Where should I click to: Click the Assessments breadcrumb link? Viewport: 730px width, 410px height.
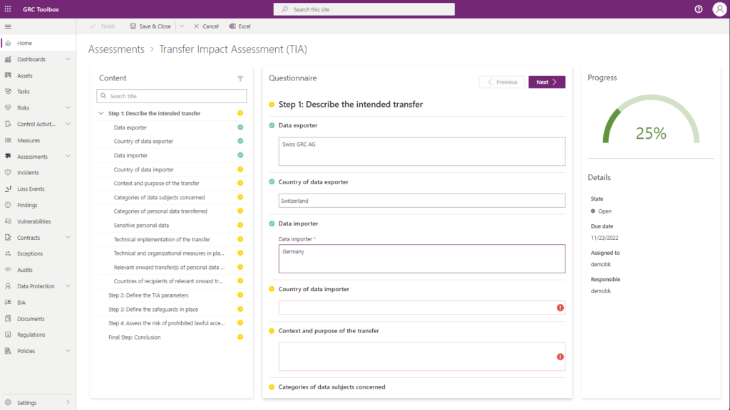tap(116, 49)
